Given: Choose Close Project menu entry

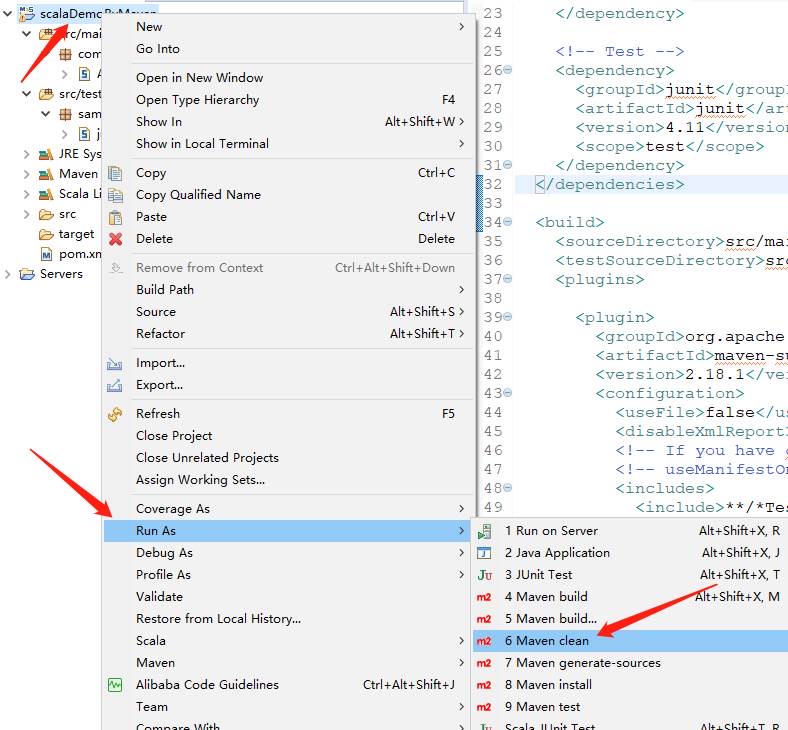Looking at the screenshot, I should pyautogui.click(x=174, y=436).
